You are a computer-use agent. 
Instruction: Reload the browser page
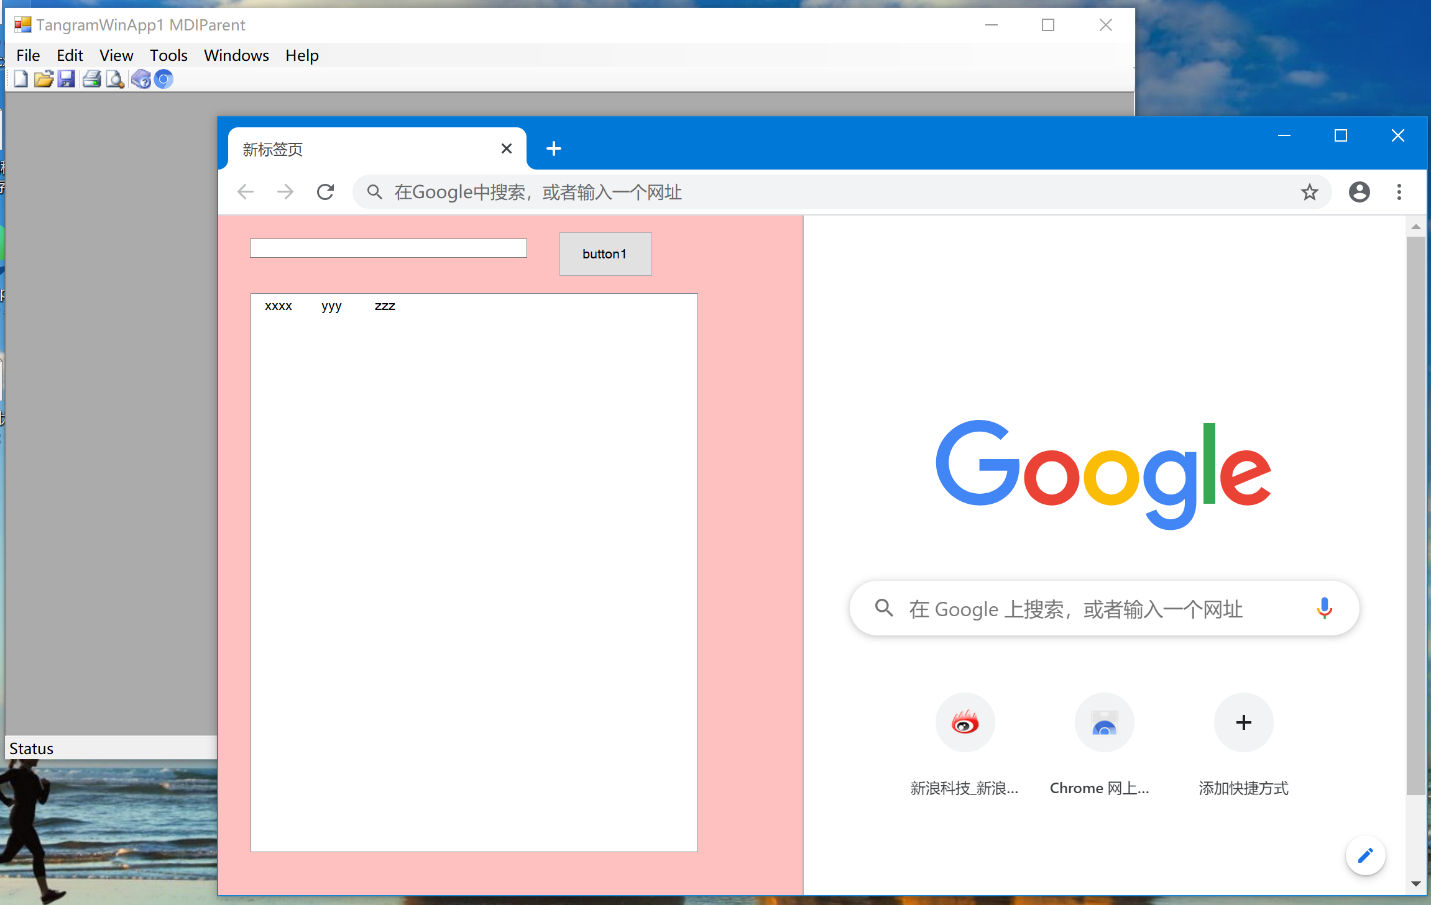coord(325,192)
